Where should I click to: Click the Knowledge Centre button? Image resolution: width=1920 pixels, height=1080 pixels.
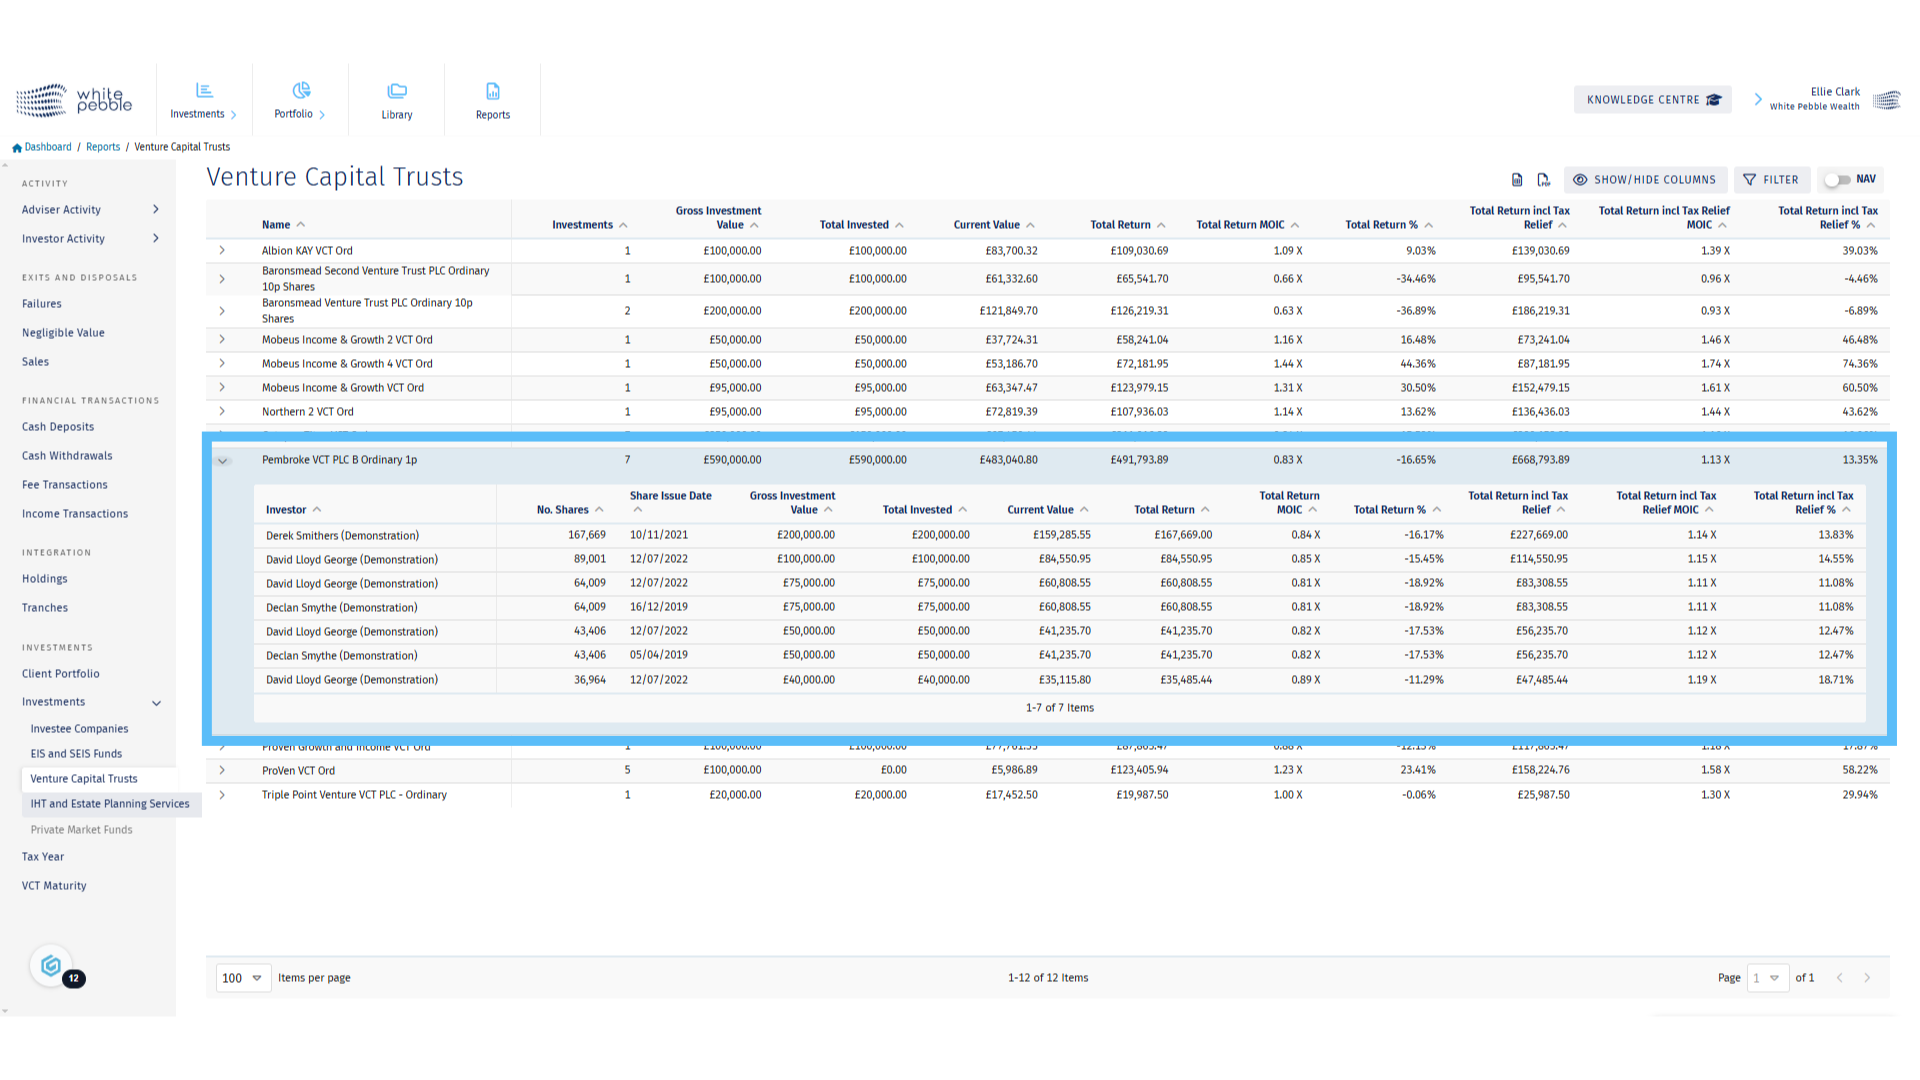[x=1653, y=100]
